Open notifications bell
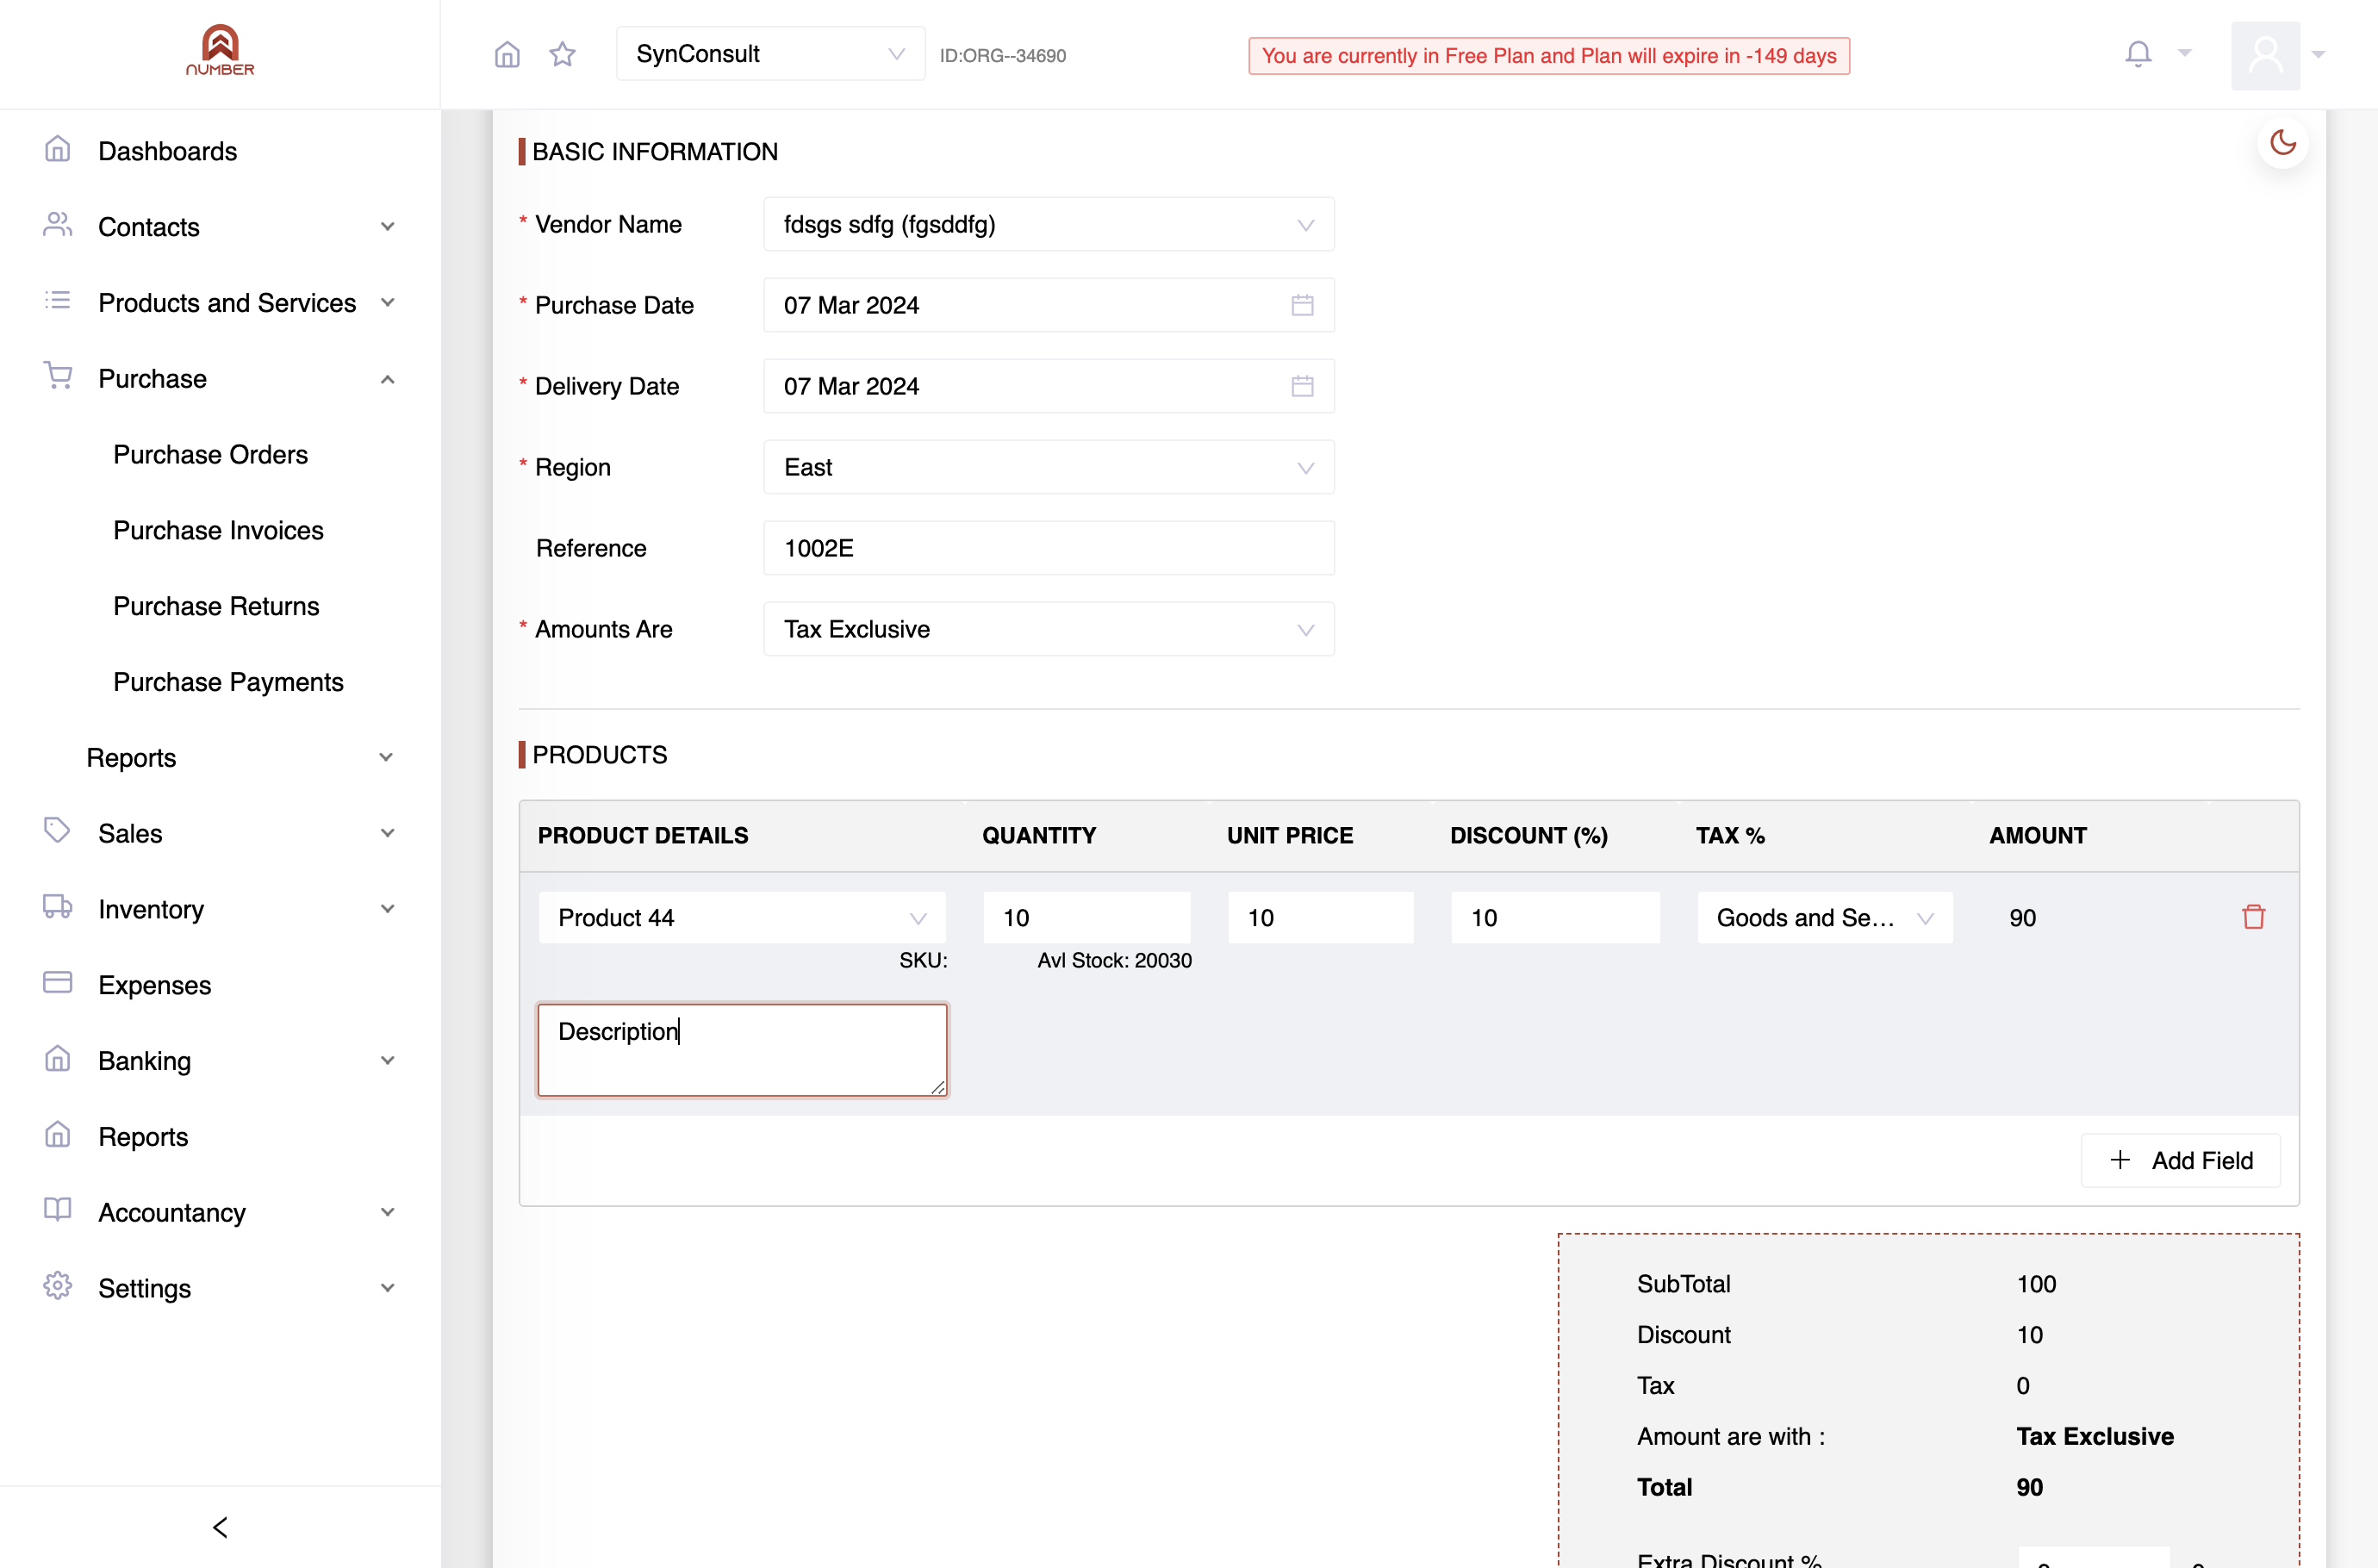Image resolution: width=2378 pixels, height=1568 pixels. coord(2138,54)
